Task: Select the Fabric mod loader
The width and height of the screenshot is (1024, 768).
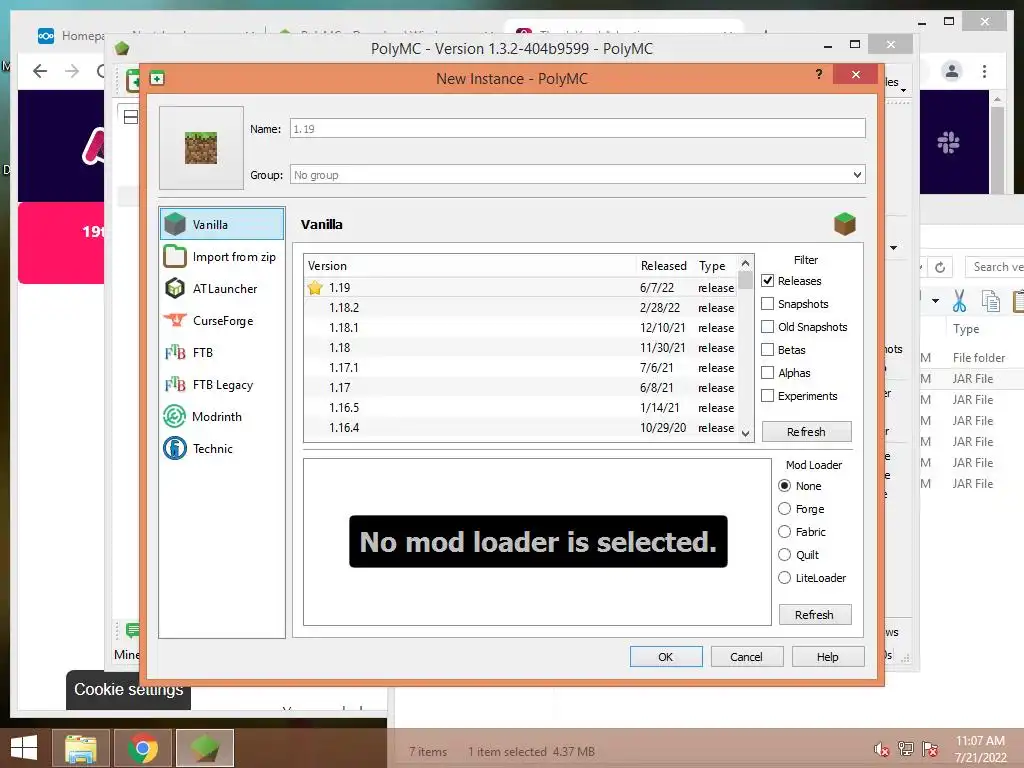Action: coord(785,532)
